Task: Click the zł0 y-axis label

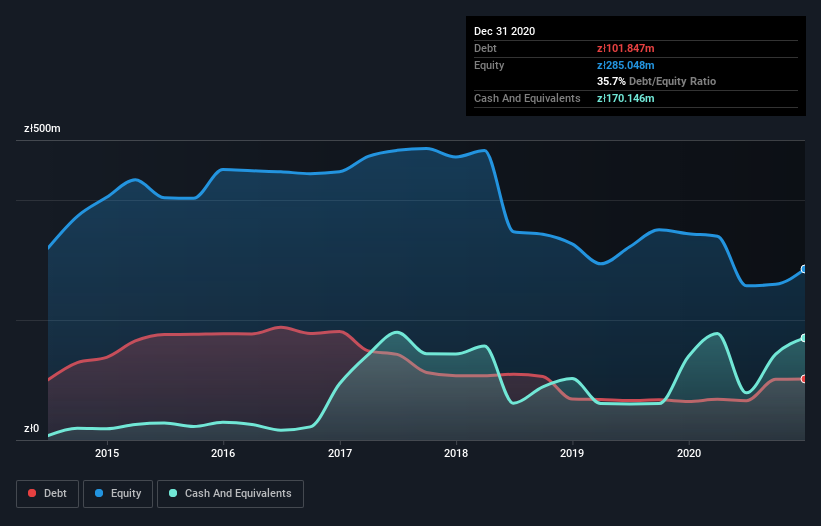Action: point(31,429)
